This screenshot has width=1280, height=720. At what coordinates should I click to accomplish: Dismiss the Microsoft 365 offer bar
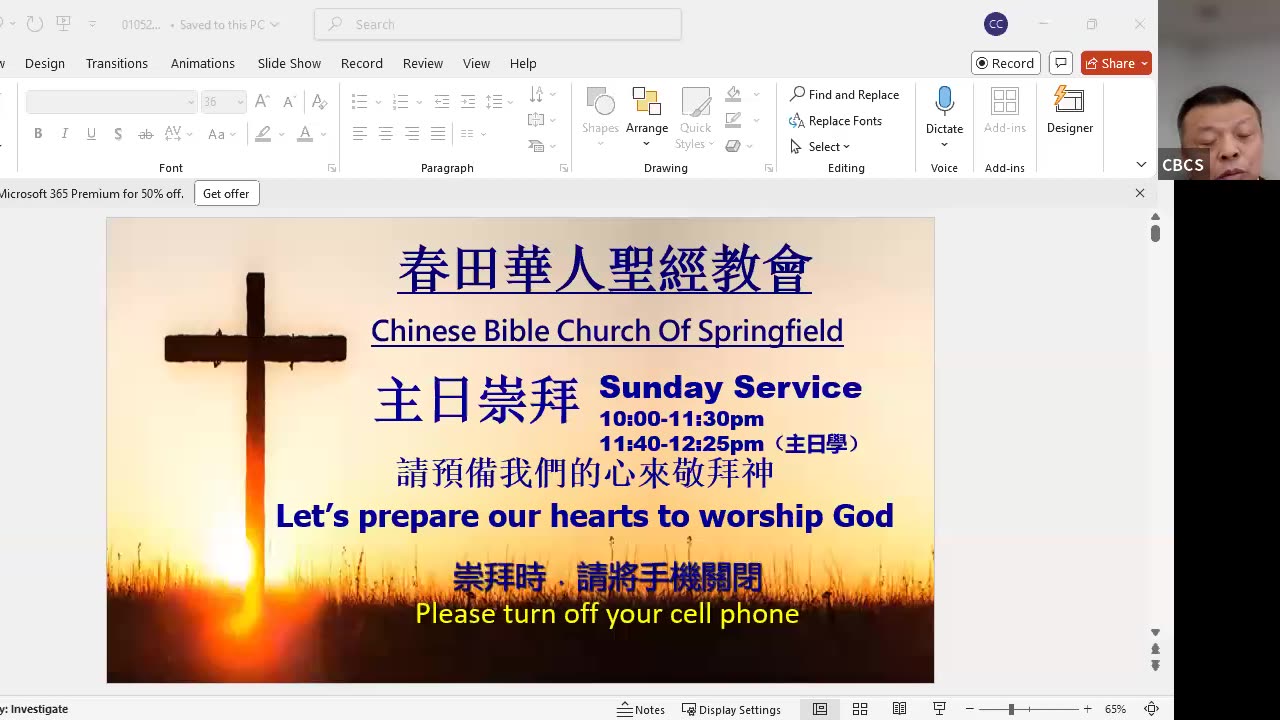click(1140, 193)
